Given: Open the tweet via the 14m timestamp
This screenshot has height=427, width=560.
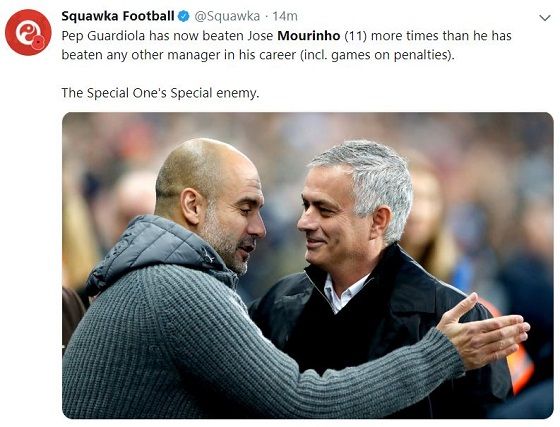Looking at the screenshot, I should coord(285,16).
